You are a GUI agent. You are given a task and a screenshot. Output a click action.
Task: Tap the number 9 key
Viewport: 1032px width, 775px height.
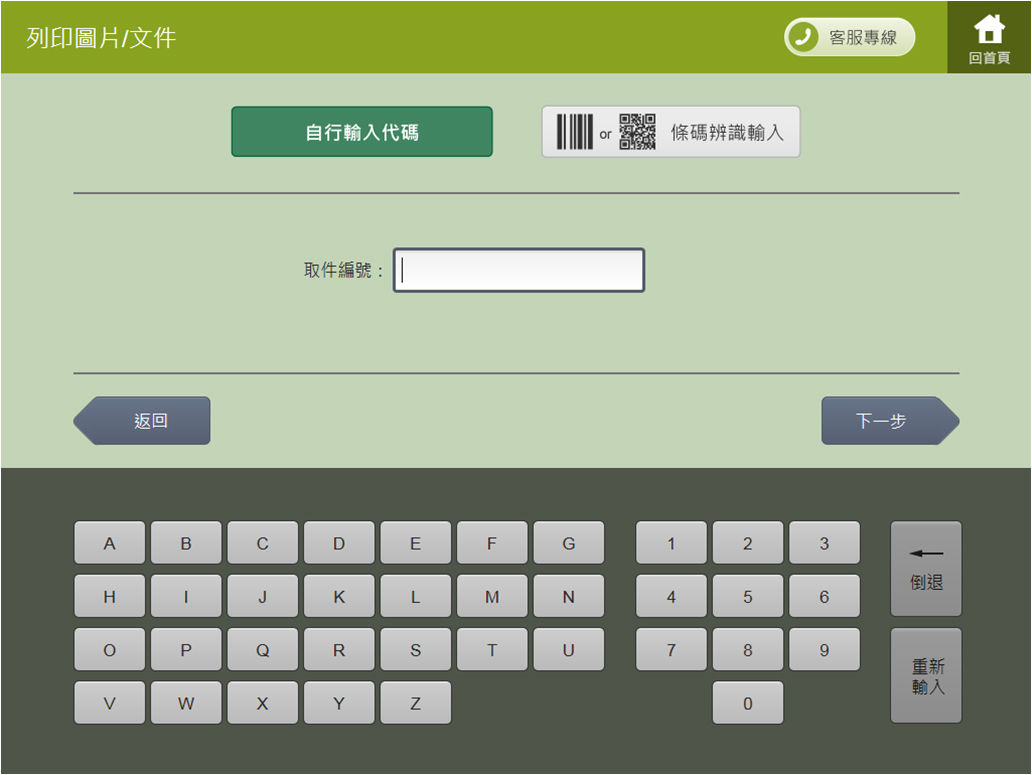(824, 649)
